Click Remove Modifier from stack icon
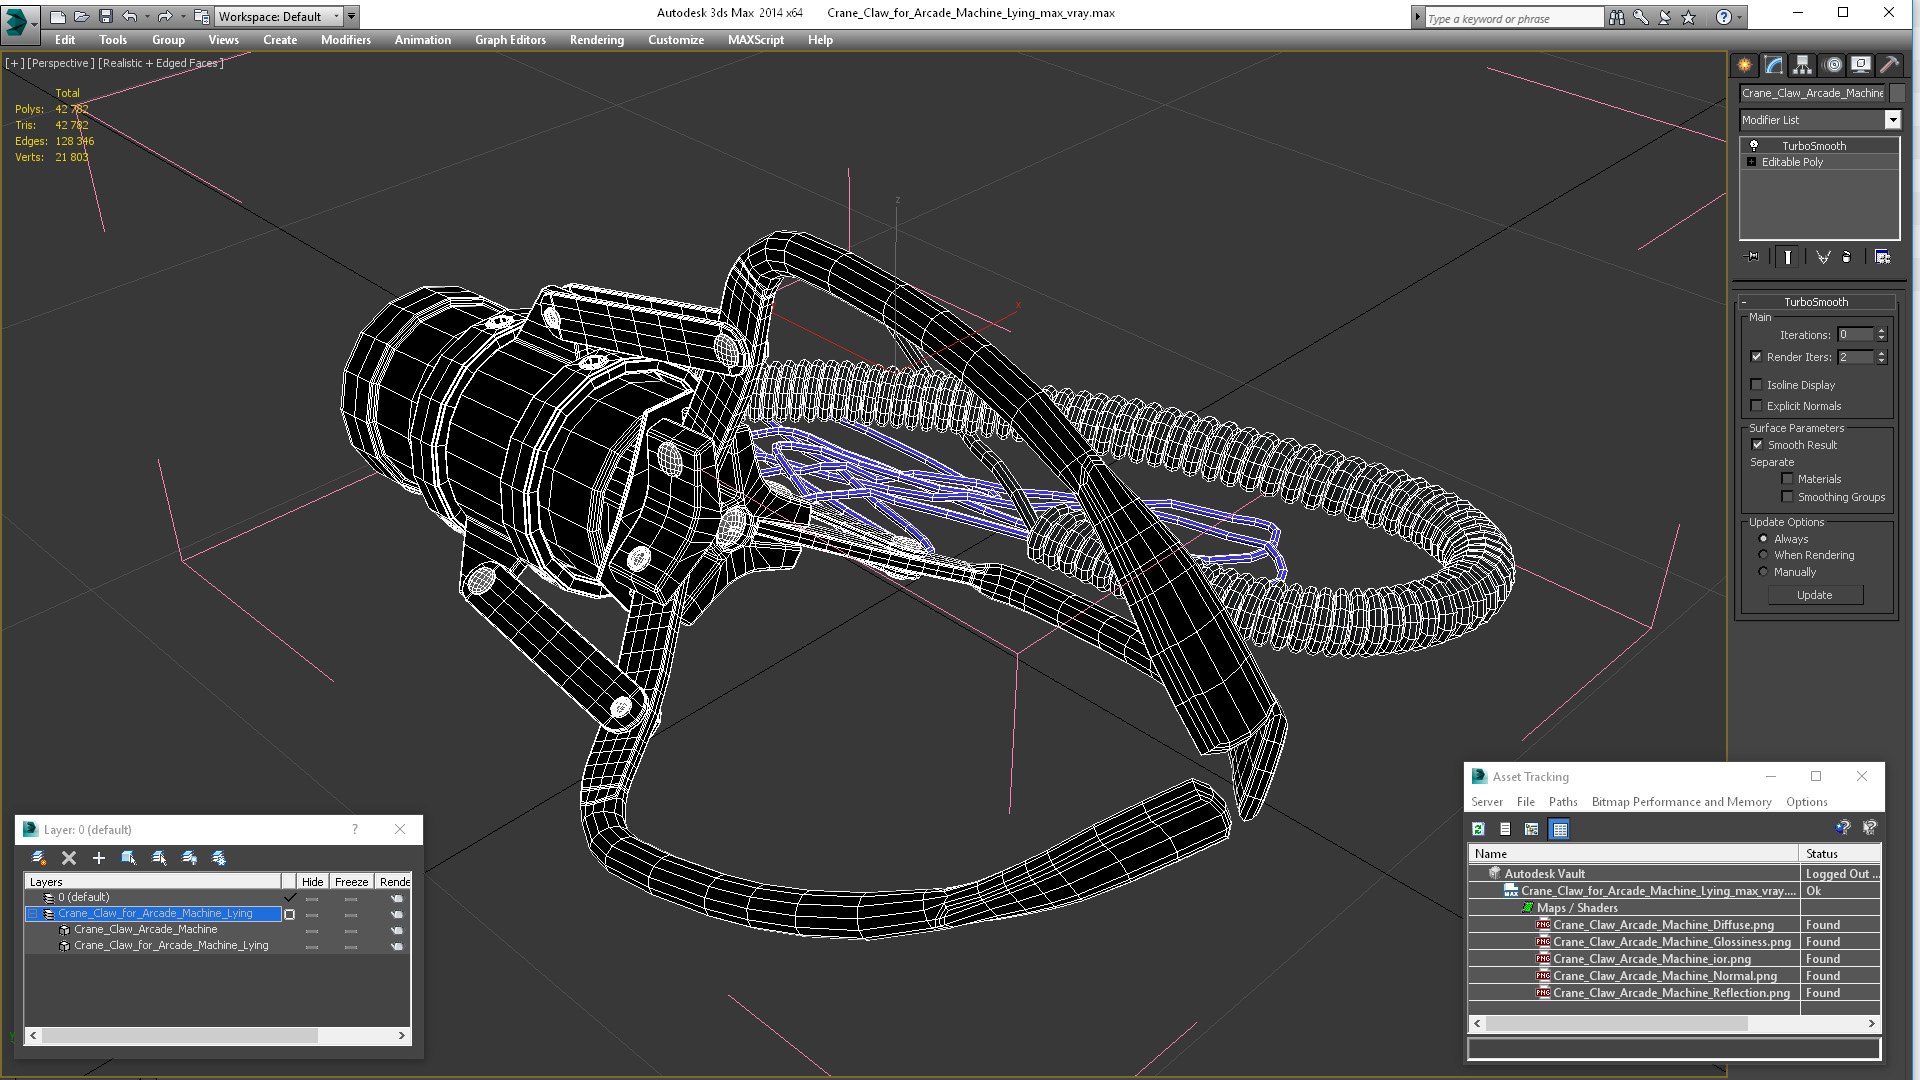This screenshot has width=1920, height=1080. (1847, 257)
